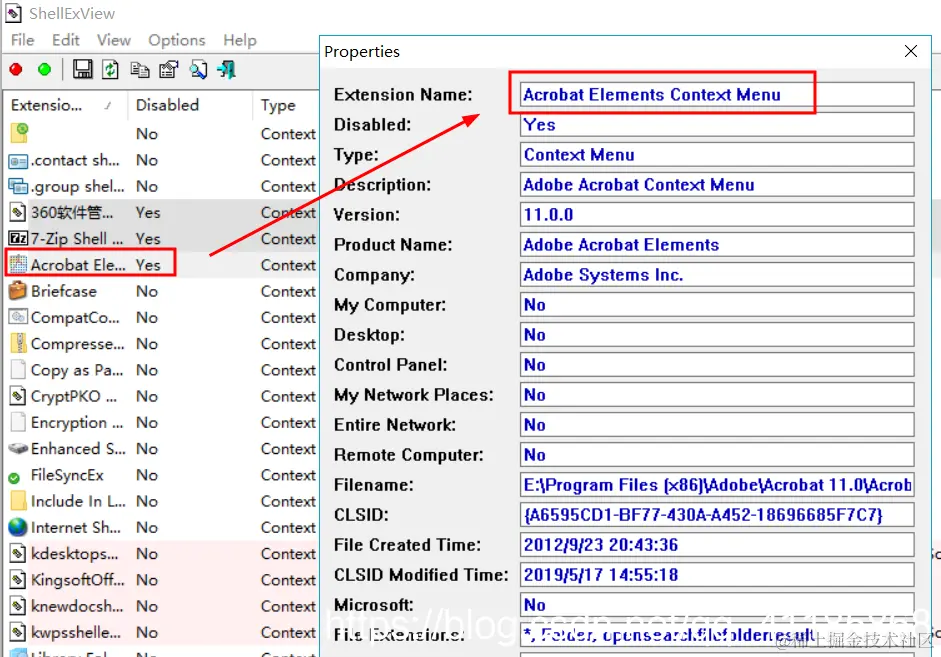The height and width of the screenshot is (657, 941).
Task: Click the Exit toolbar icon
Action: click(227, 70)
